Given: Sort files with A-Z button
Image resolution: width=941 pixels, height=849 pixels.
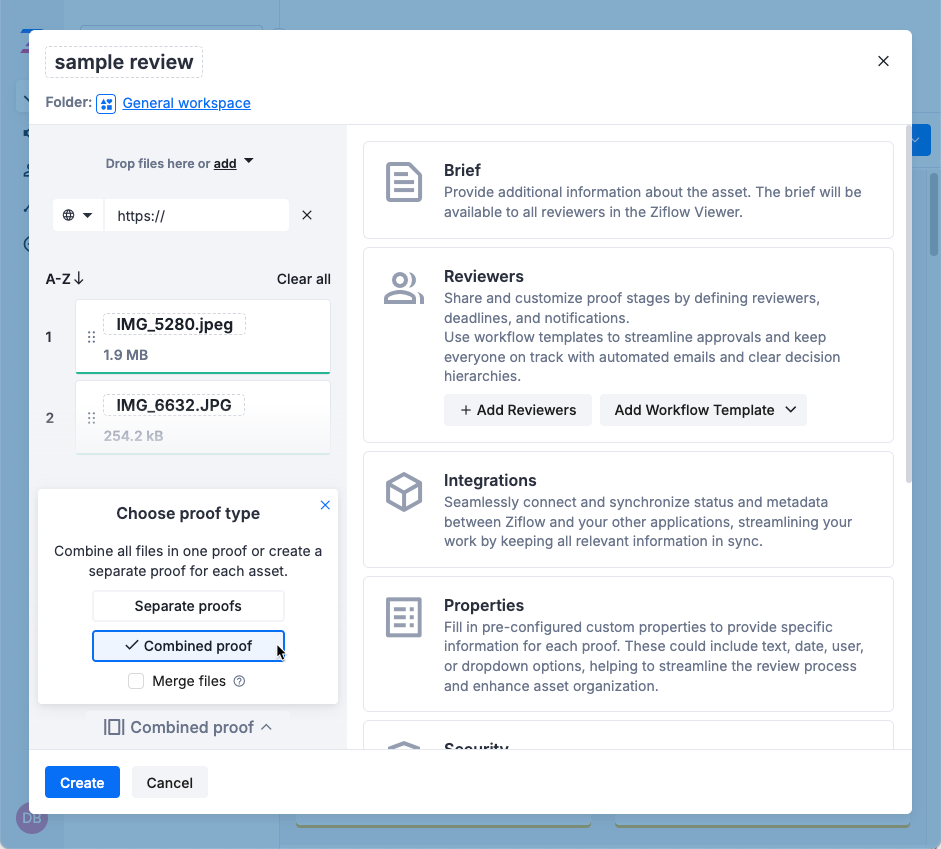Looking at the screenshot, I should [65, 279].
